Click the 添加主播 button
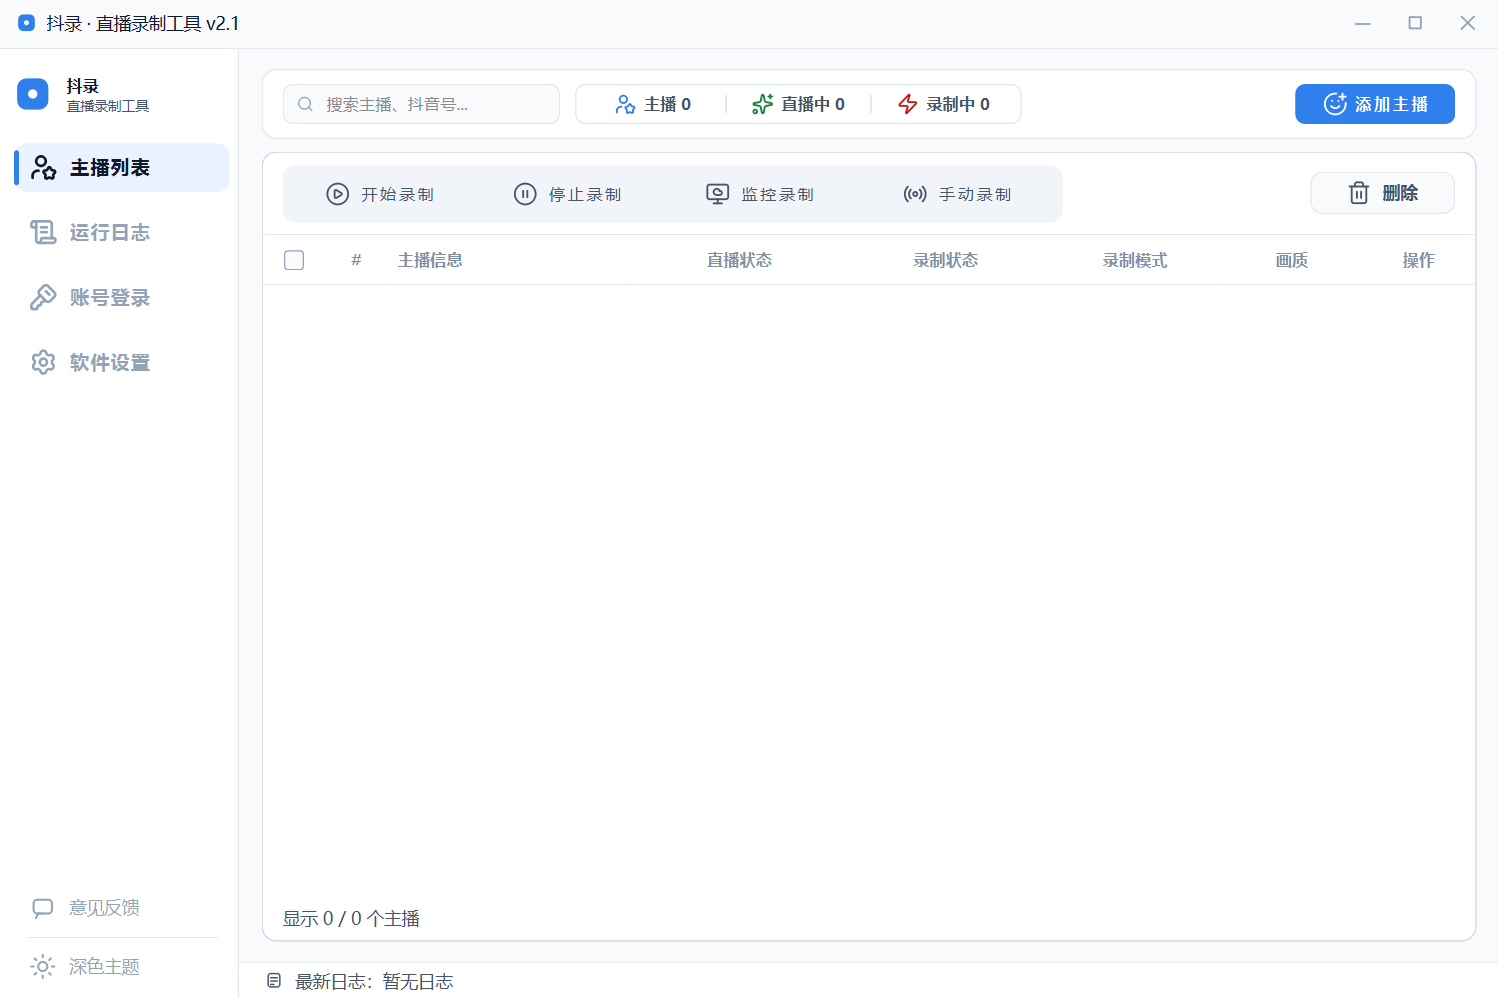This screenshot has width=1498, height=998. point(1375,104)
